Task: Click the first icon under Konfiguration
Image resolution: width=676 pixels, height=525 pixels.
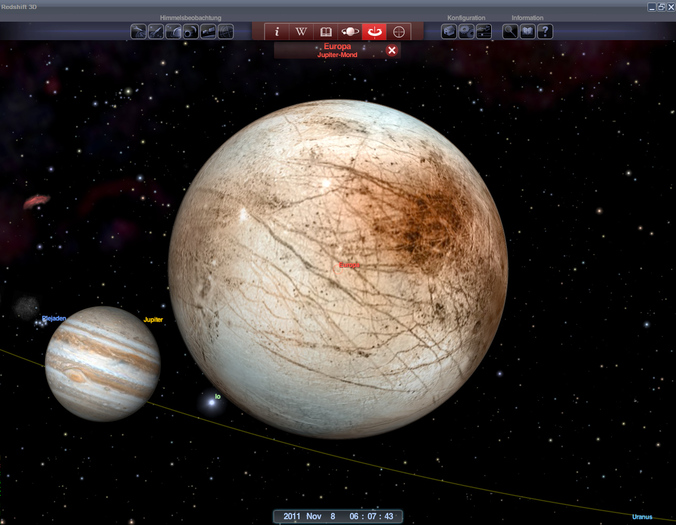Action: tap(449, 32)
